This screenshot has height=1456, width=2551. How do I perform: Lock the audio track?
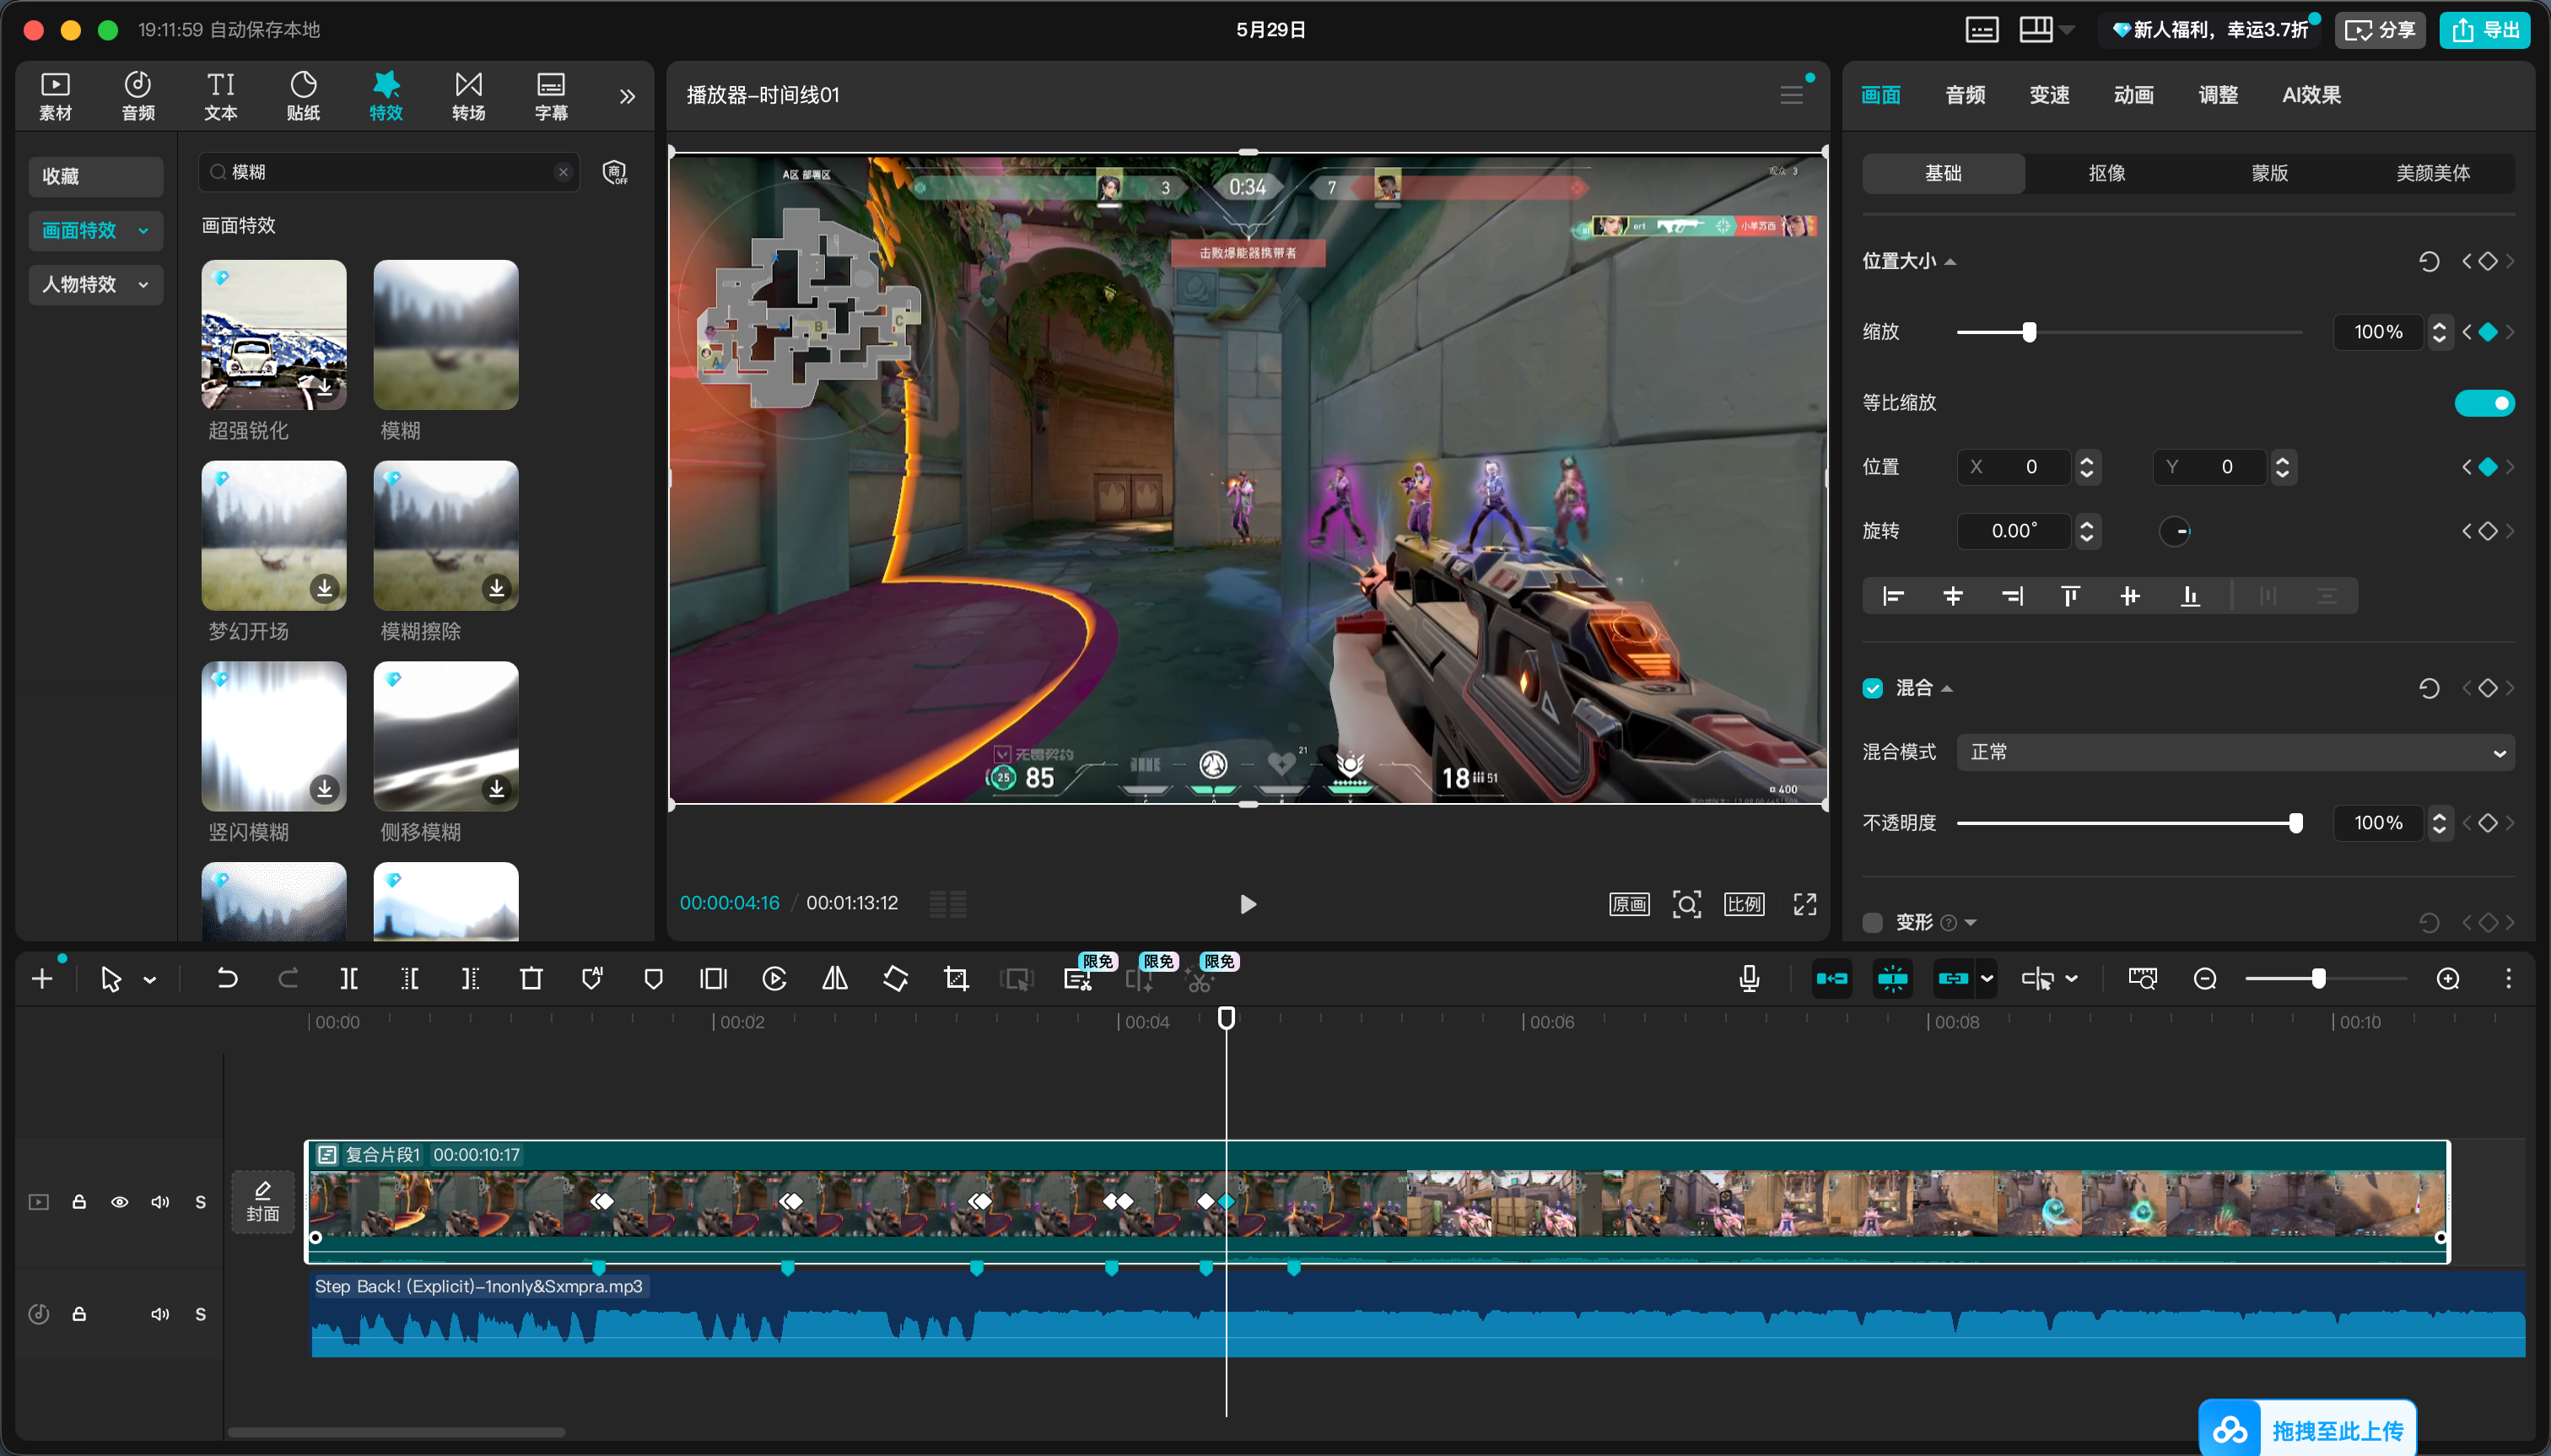pos(79,1314)
